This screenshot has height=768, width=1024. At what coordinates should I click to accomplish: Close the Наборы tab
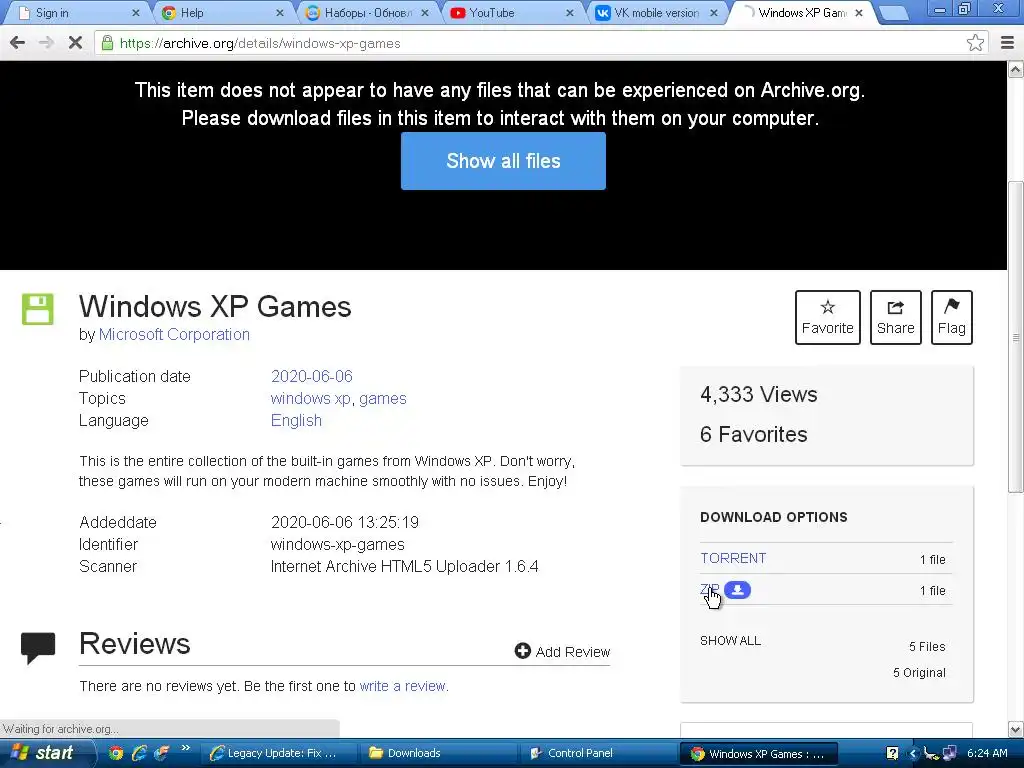coord(424,12)
